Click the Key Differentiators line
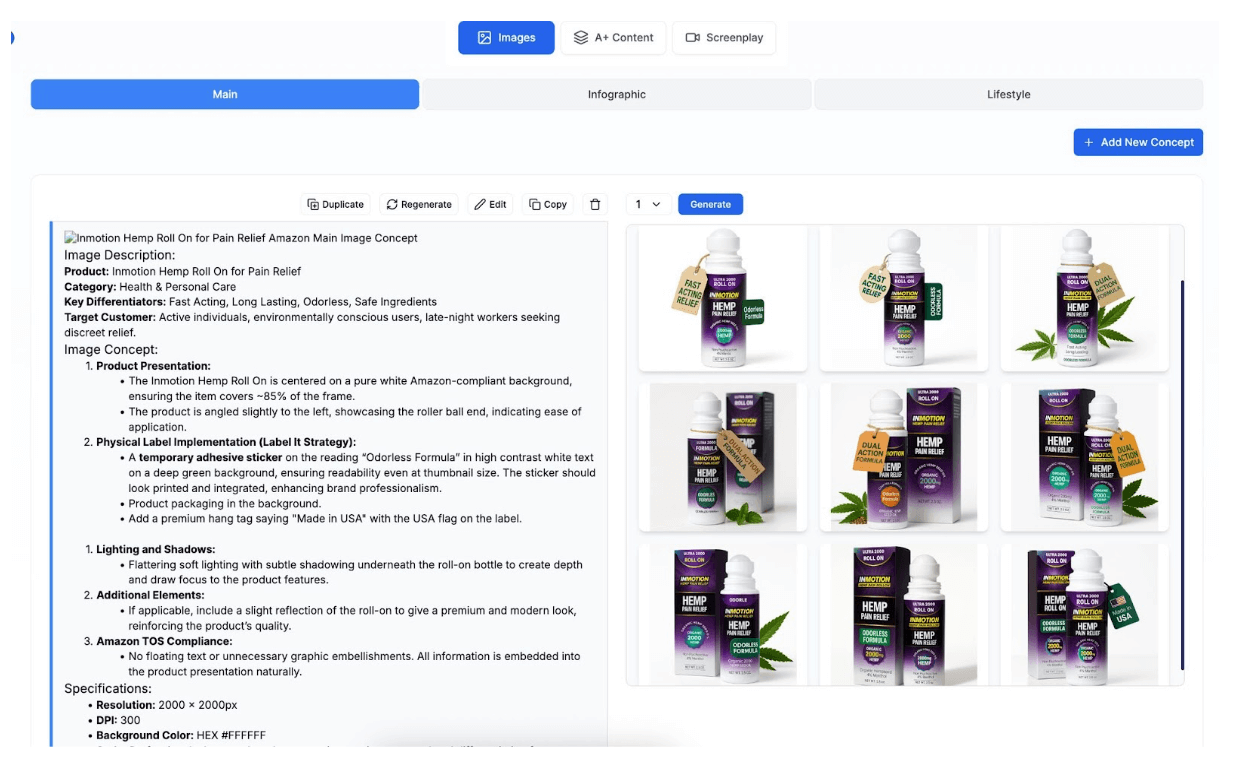Screen dimensions: 1244x765 pos(250,301)
